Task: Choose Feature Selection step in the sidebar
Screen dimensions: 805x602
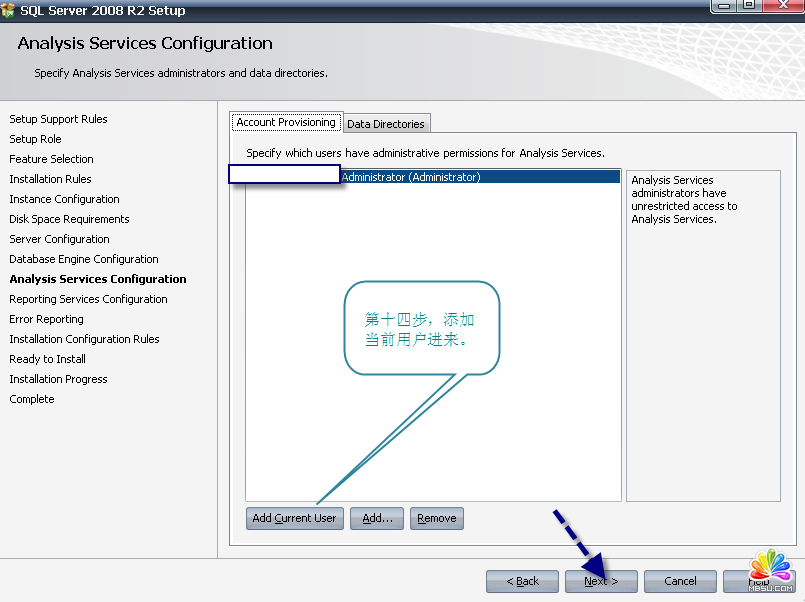Action: coord(51,159)
